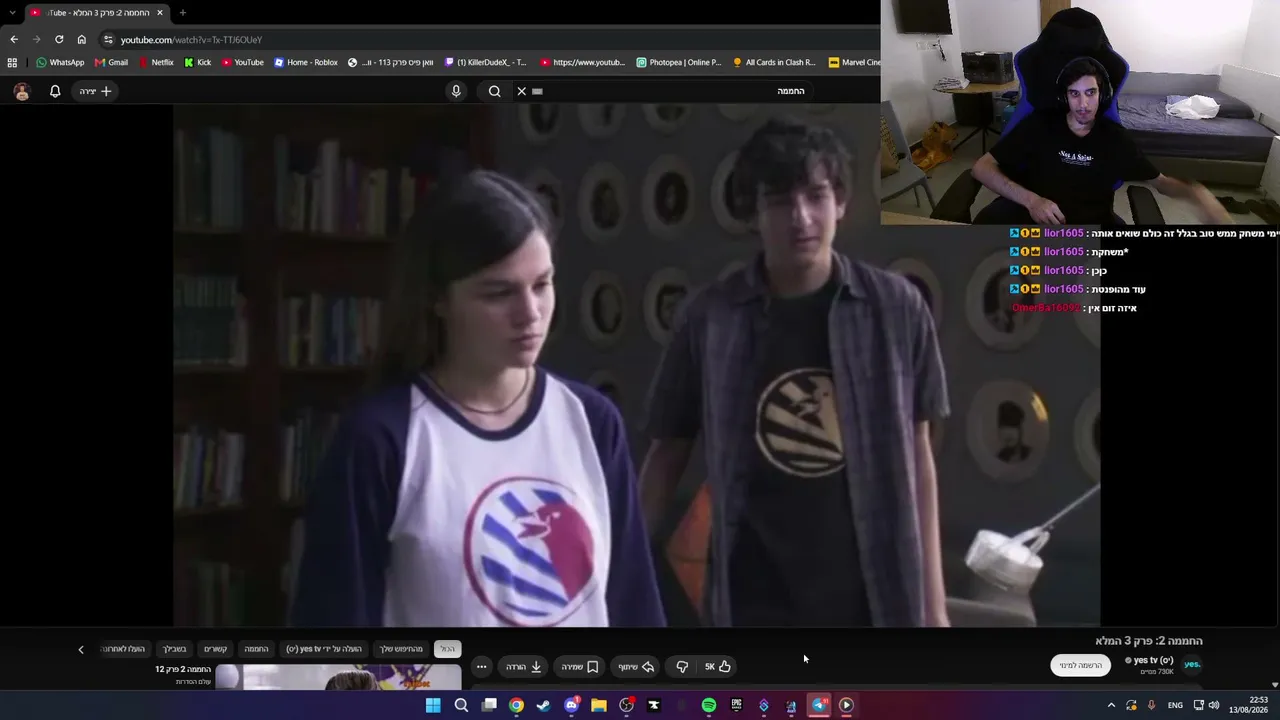
Task: Open Windows Start menu
Action: pos(433,705)
